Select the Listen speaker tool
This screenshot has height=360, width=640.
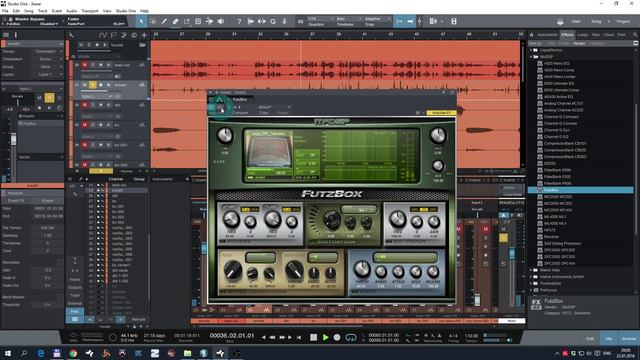click(221, 21)
